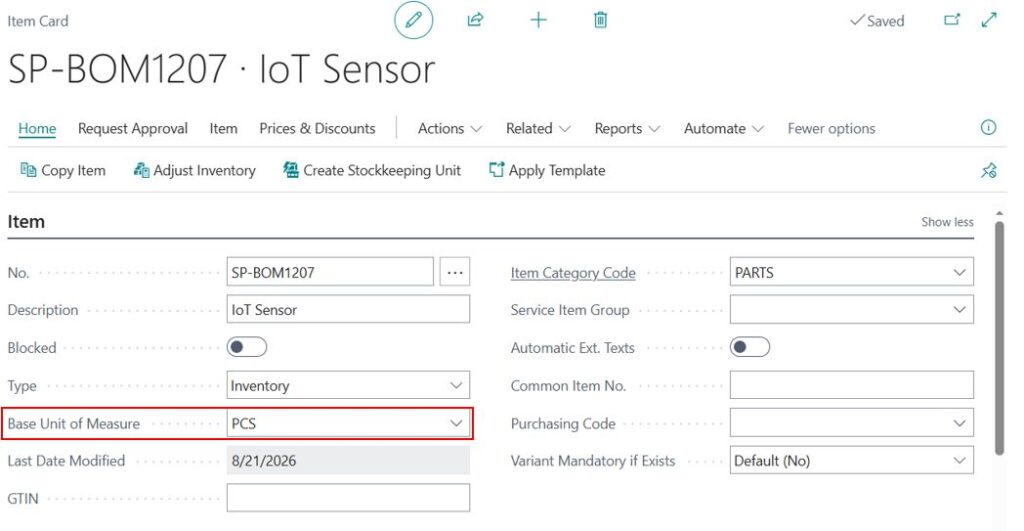Open the Variant Mandatory if Exists dropdown
Screen dimensions: 1024x531
pyautogui.click(x=959, y=460)
